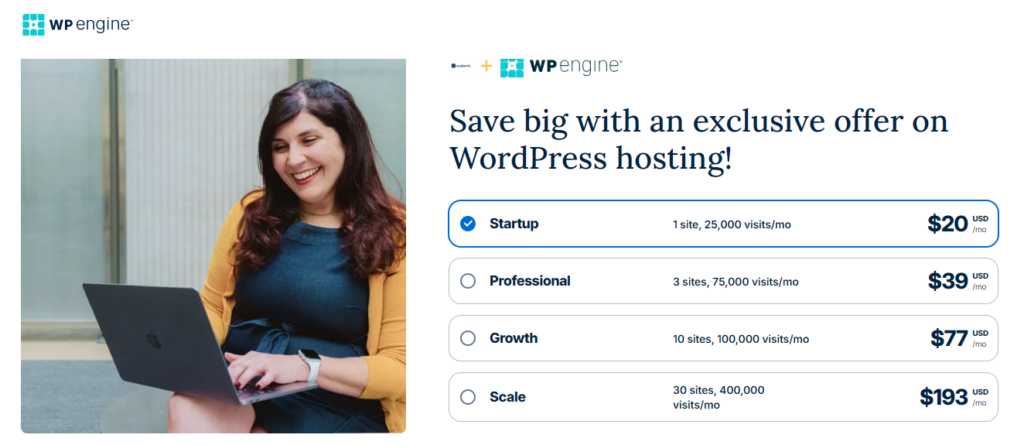1024x445 pixels.
Task: Click the Scale plan name label
Action: tap(507, 397)
